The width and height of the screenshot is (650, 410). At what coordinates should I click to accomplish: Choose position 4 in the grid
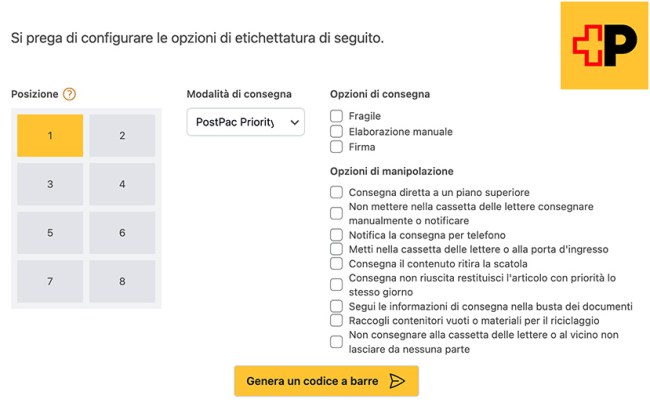[x=122, y=184]
